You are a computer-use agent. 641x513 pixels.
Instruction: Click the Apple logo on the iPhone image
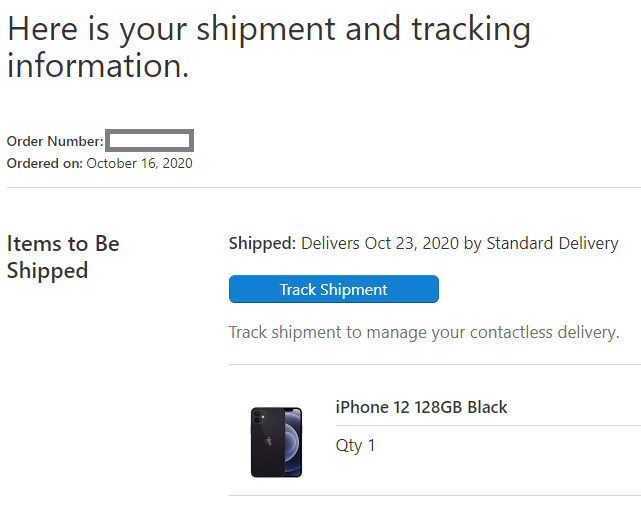269,441
